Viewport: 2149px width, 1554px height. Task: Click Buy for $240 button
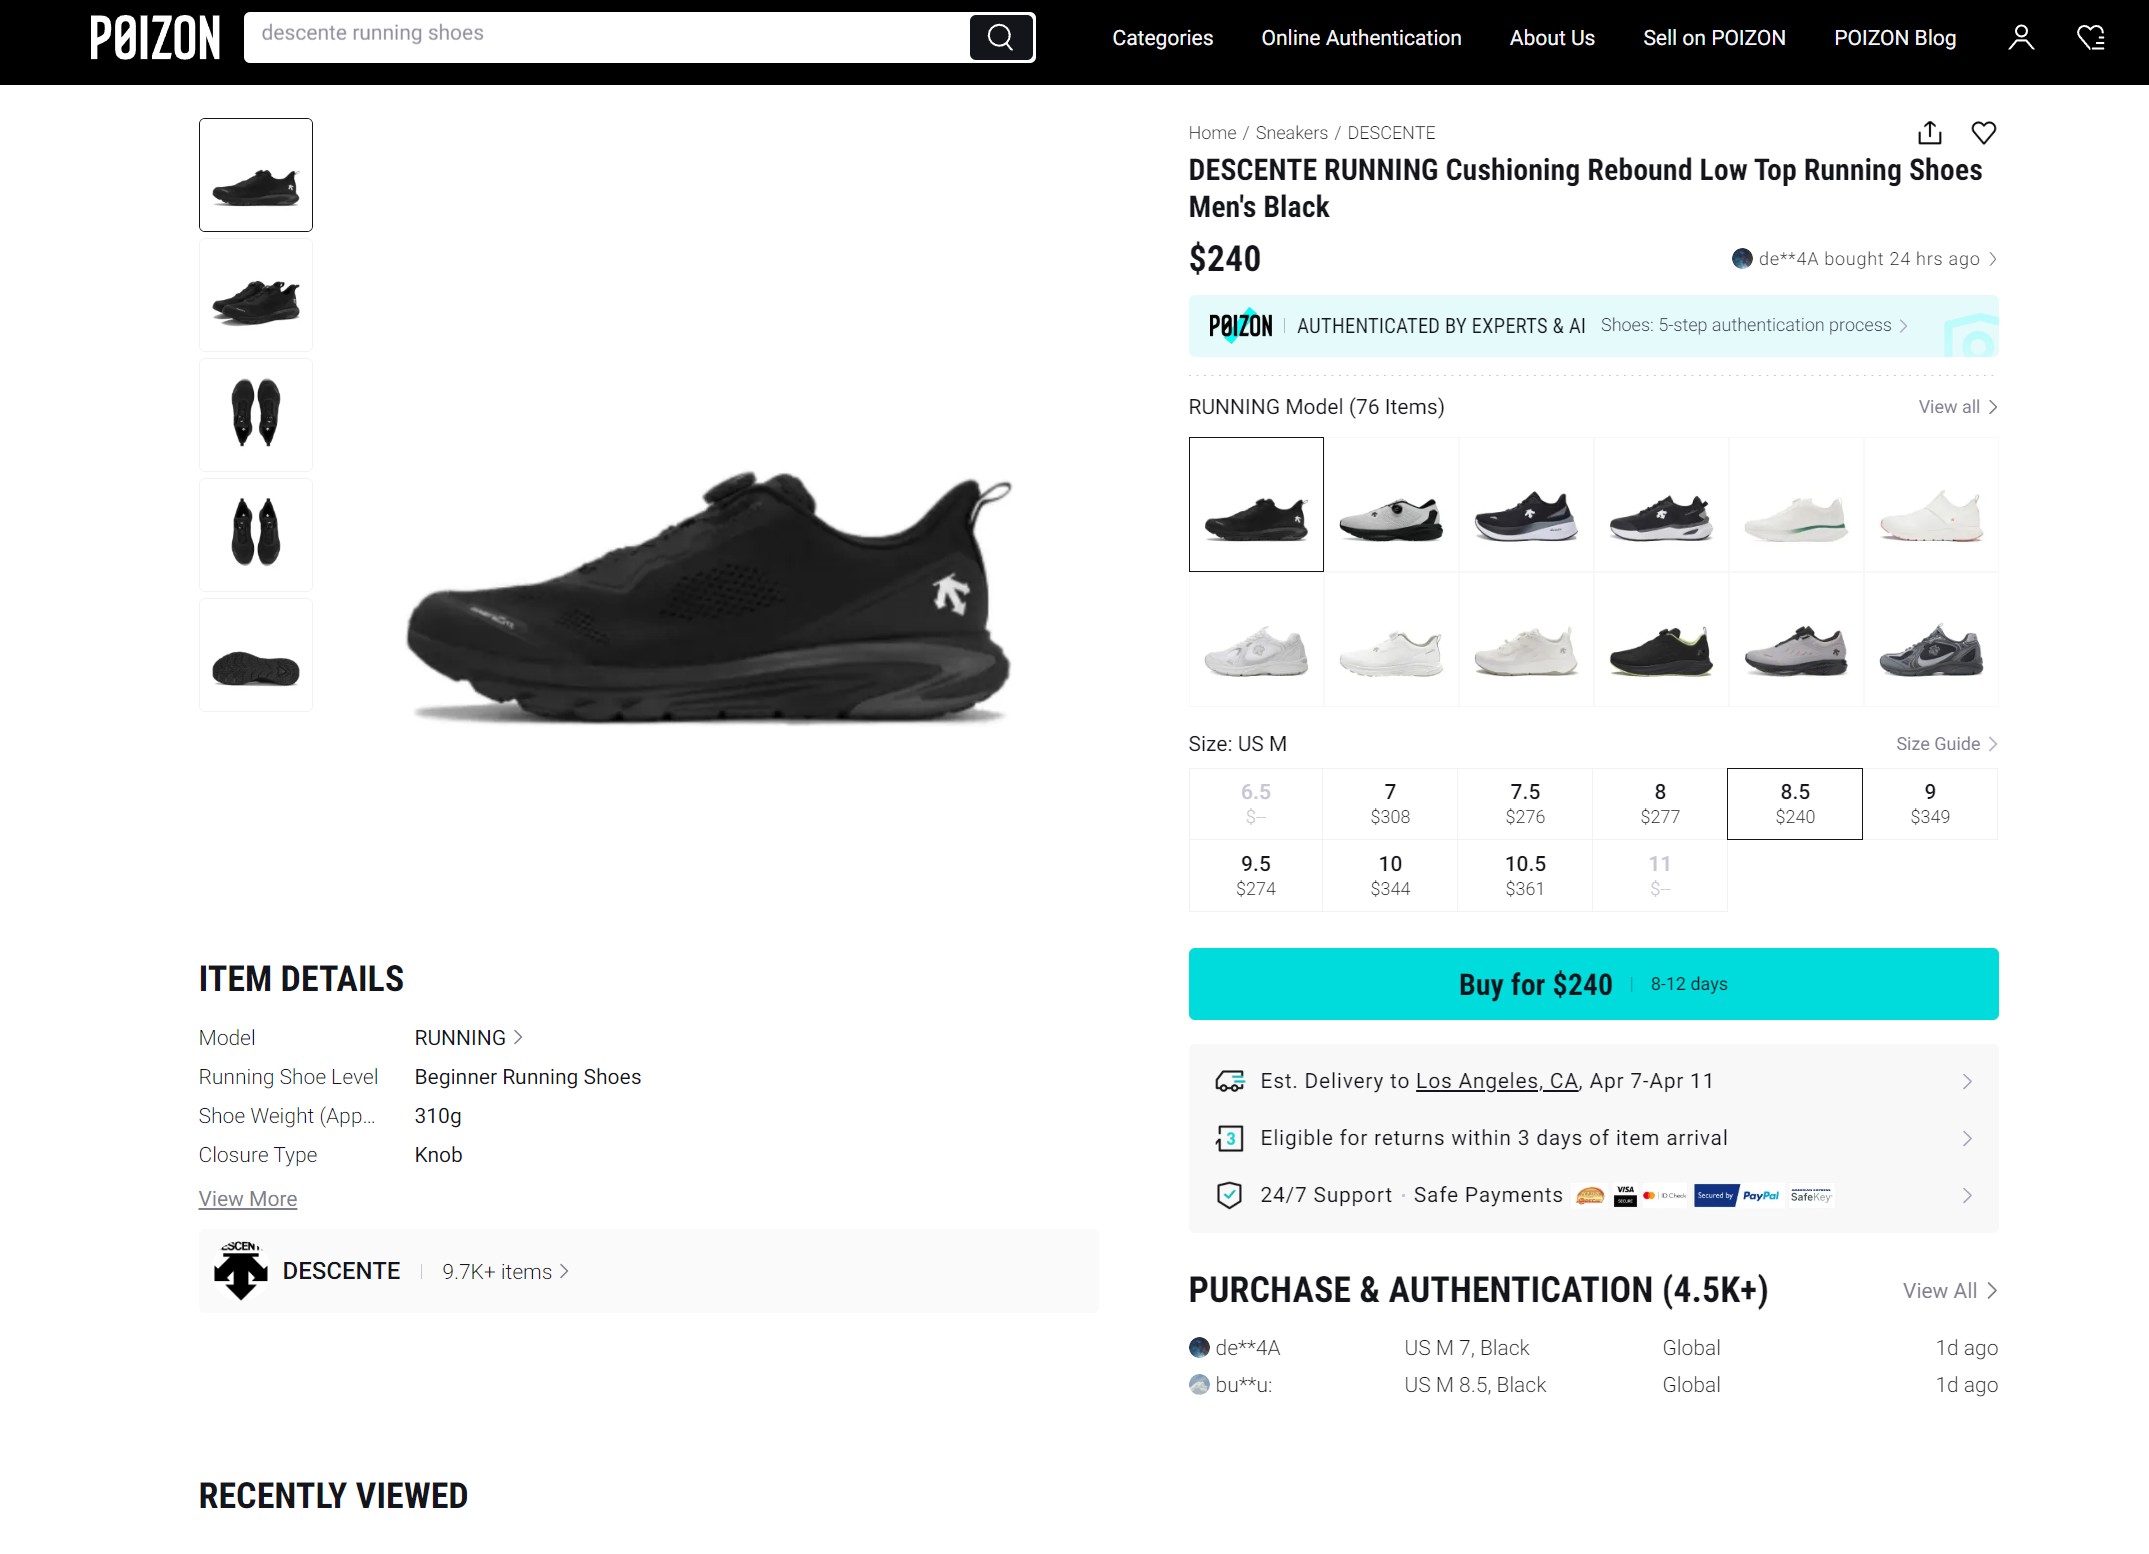(1592, 984)
